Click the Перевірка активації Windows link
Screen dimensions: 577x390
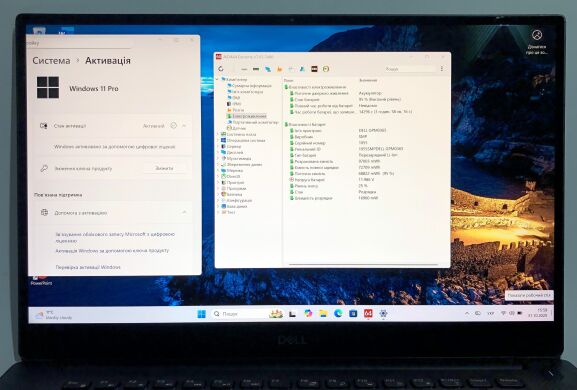88,267
